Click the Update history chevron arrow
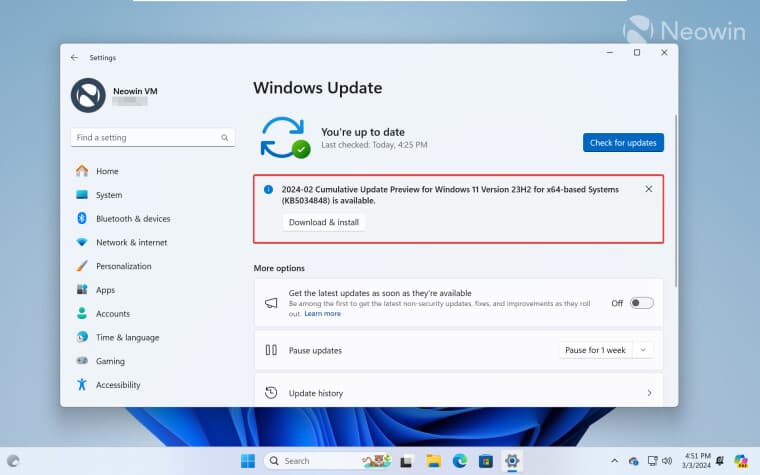 point(649,393)
